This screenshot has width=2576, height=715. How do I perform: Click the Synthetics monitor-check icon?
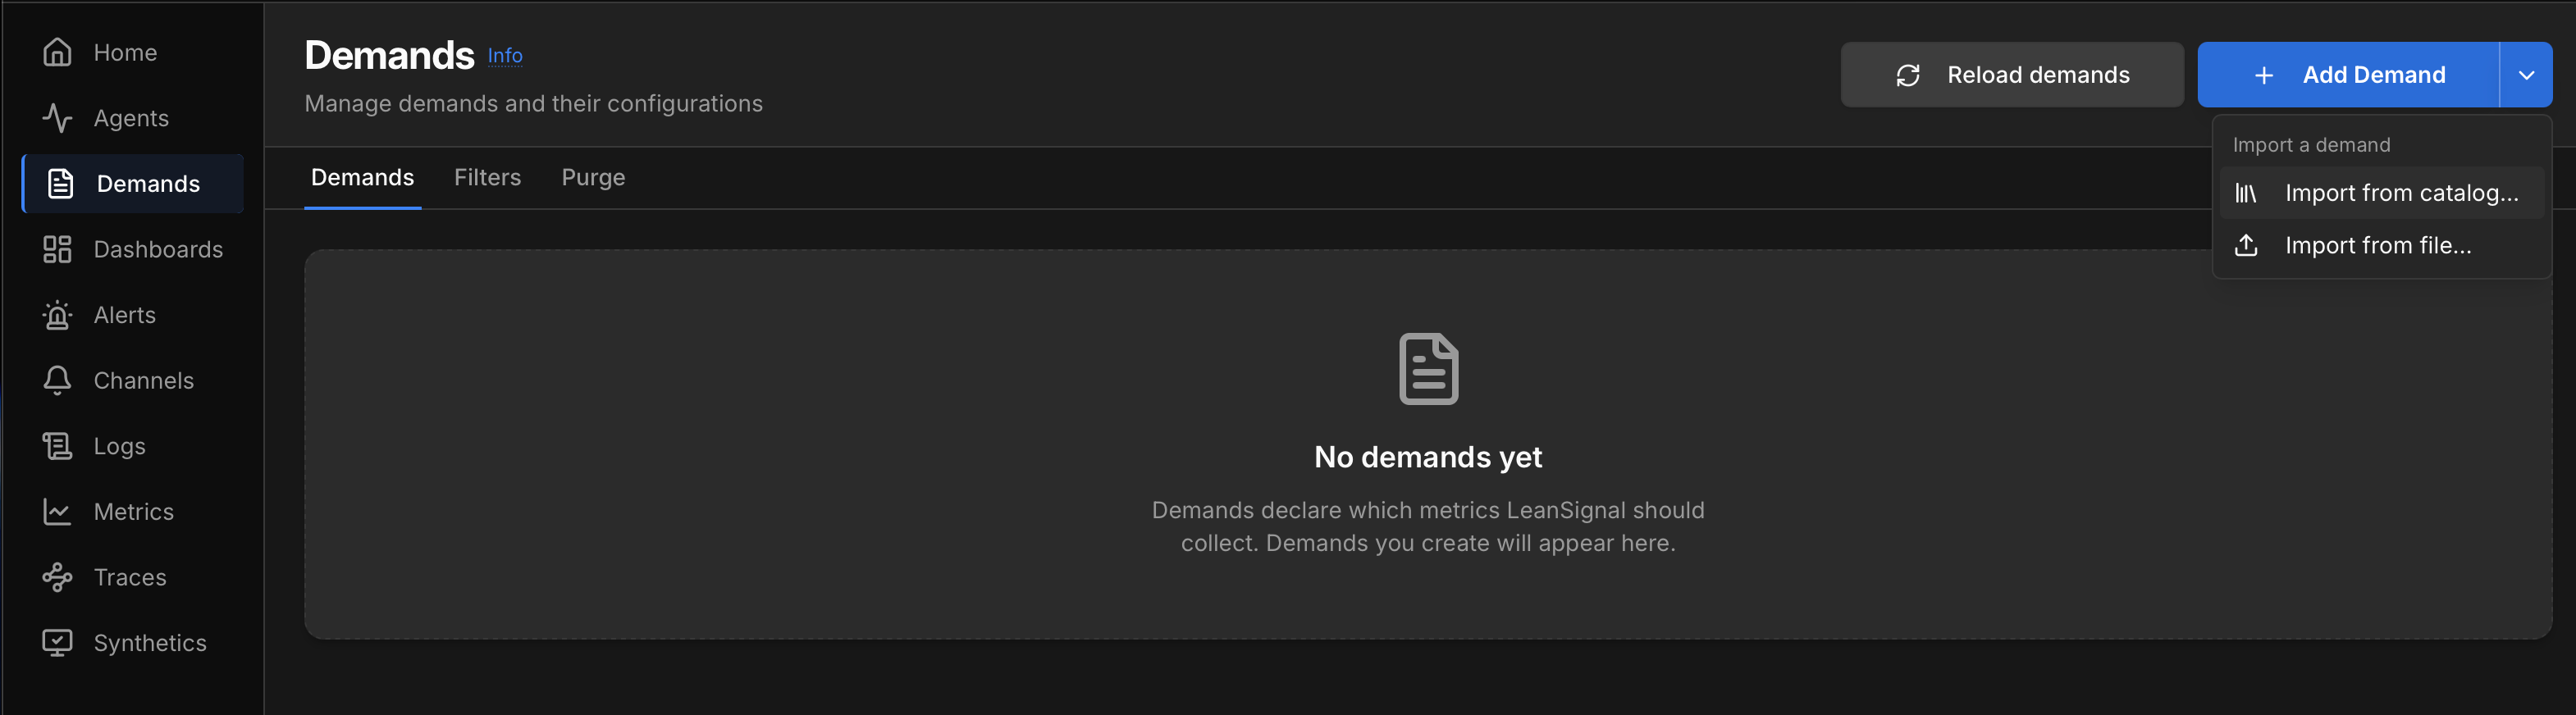[57, 643]
